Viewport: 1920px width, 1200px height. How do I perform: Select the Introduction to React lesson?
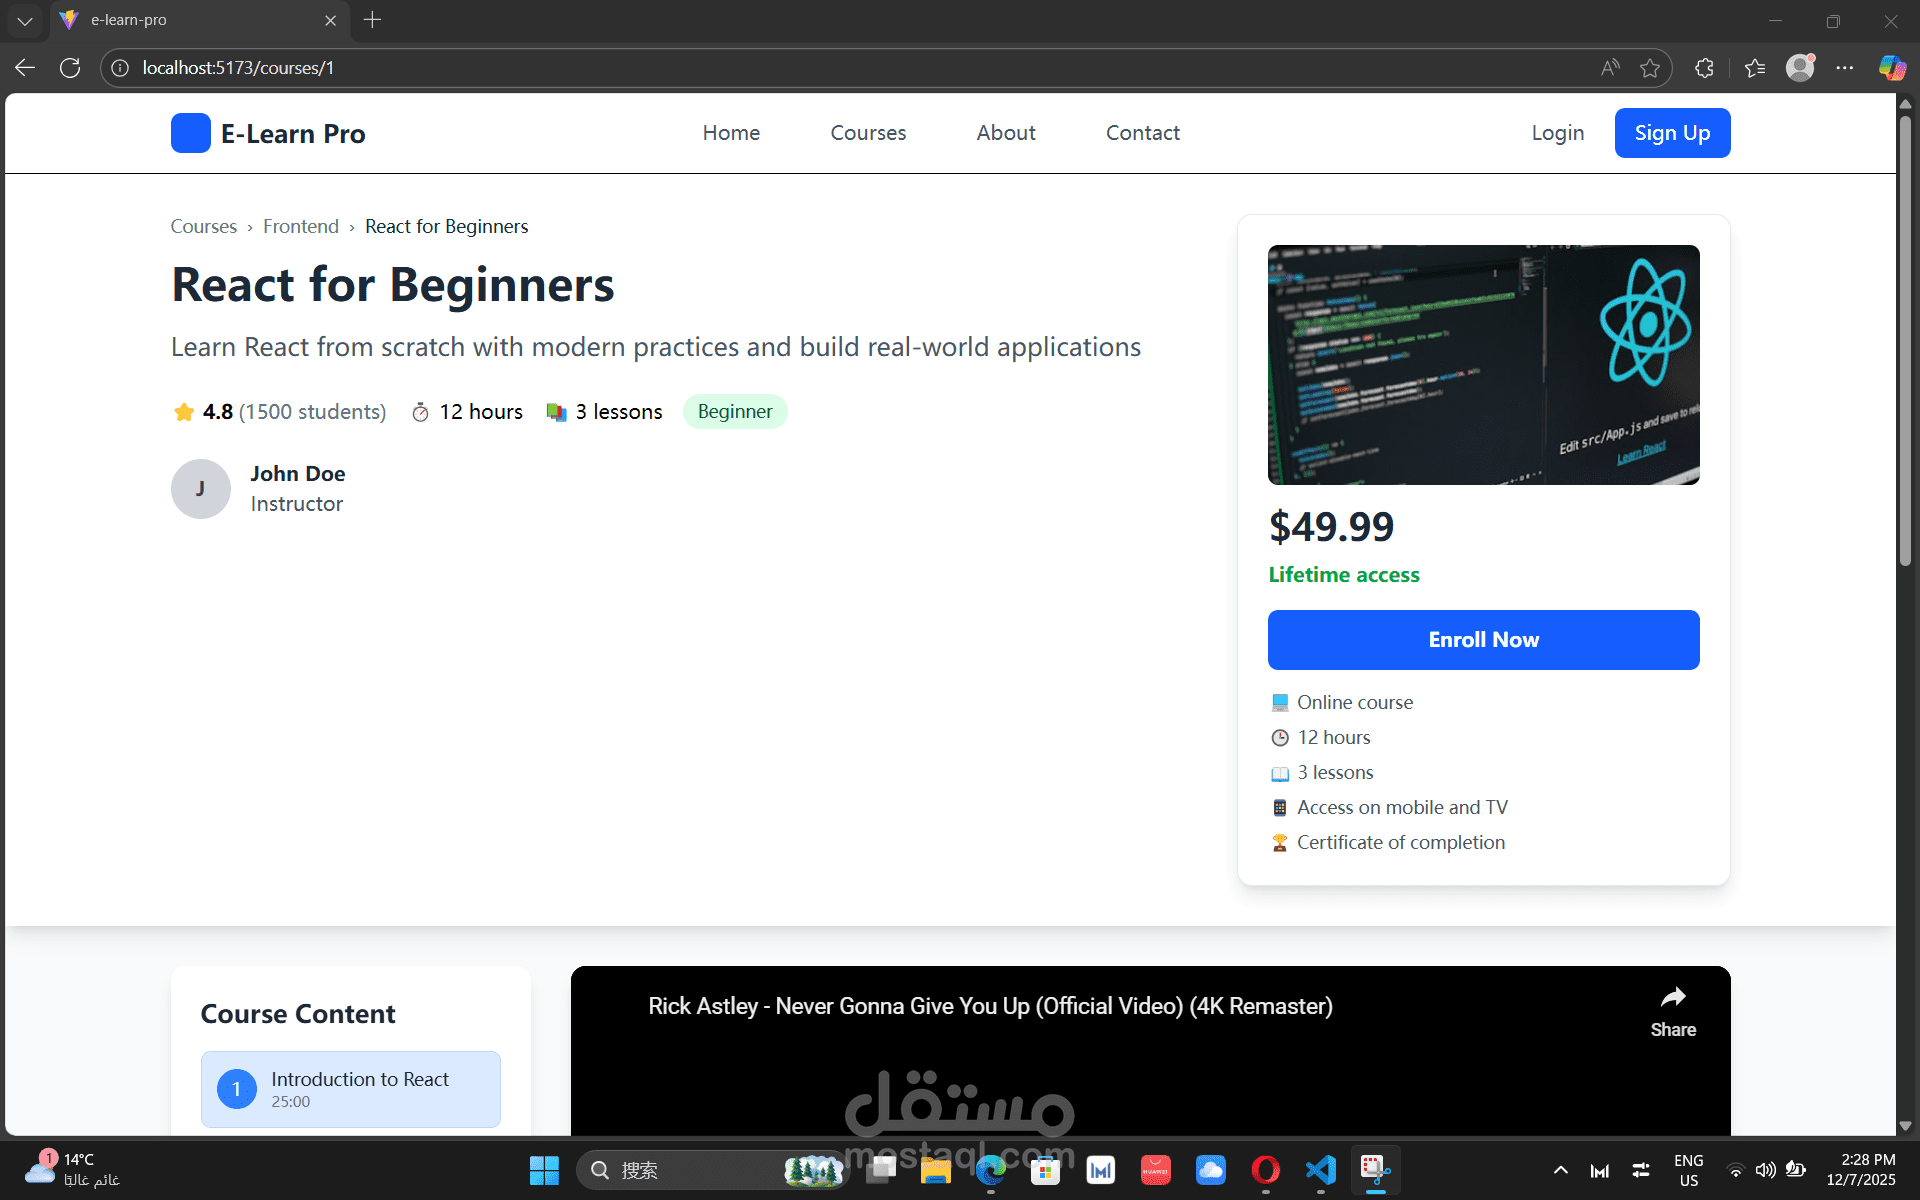tap(350, 1089)
